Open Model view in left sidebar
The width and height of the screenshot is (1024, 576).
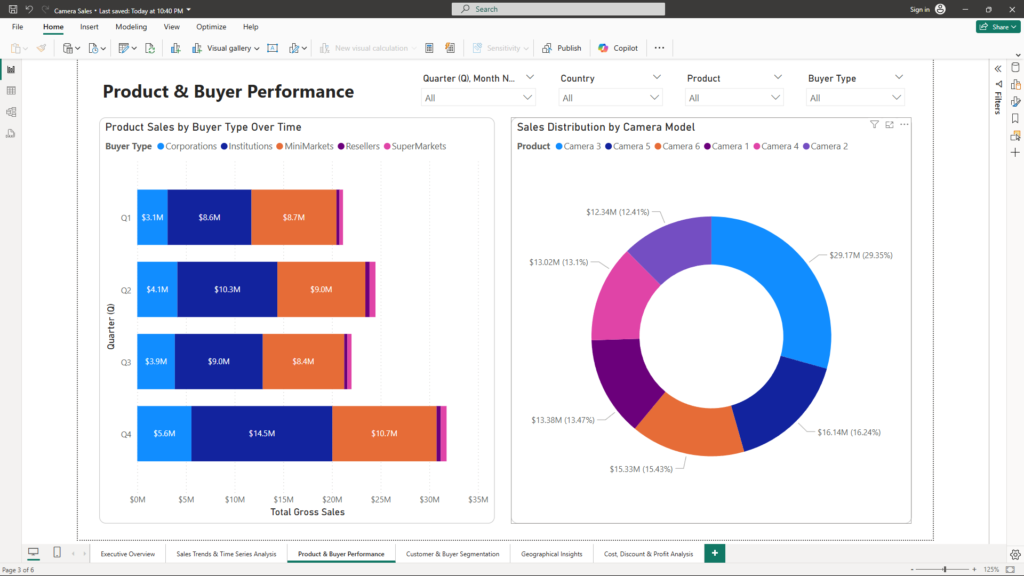[11, 112]
